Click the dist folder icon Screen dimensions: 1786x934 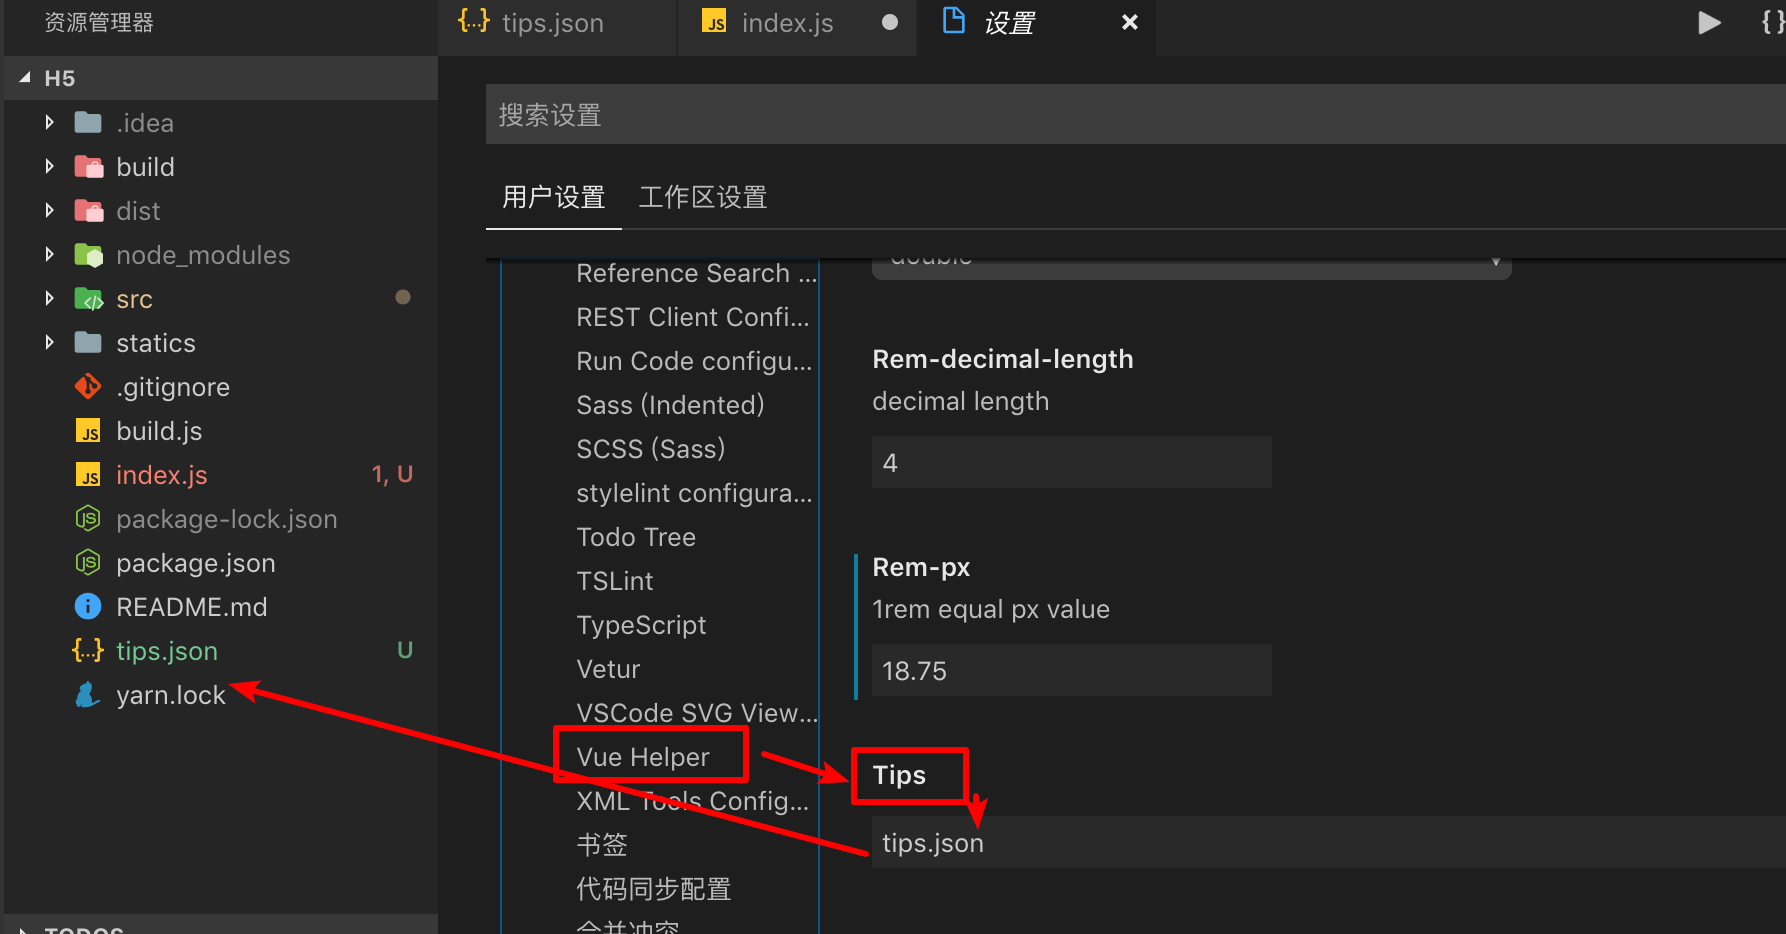[x=88, y=210]
